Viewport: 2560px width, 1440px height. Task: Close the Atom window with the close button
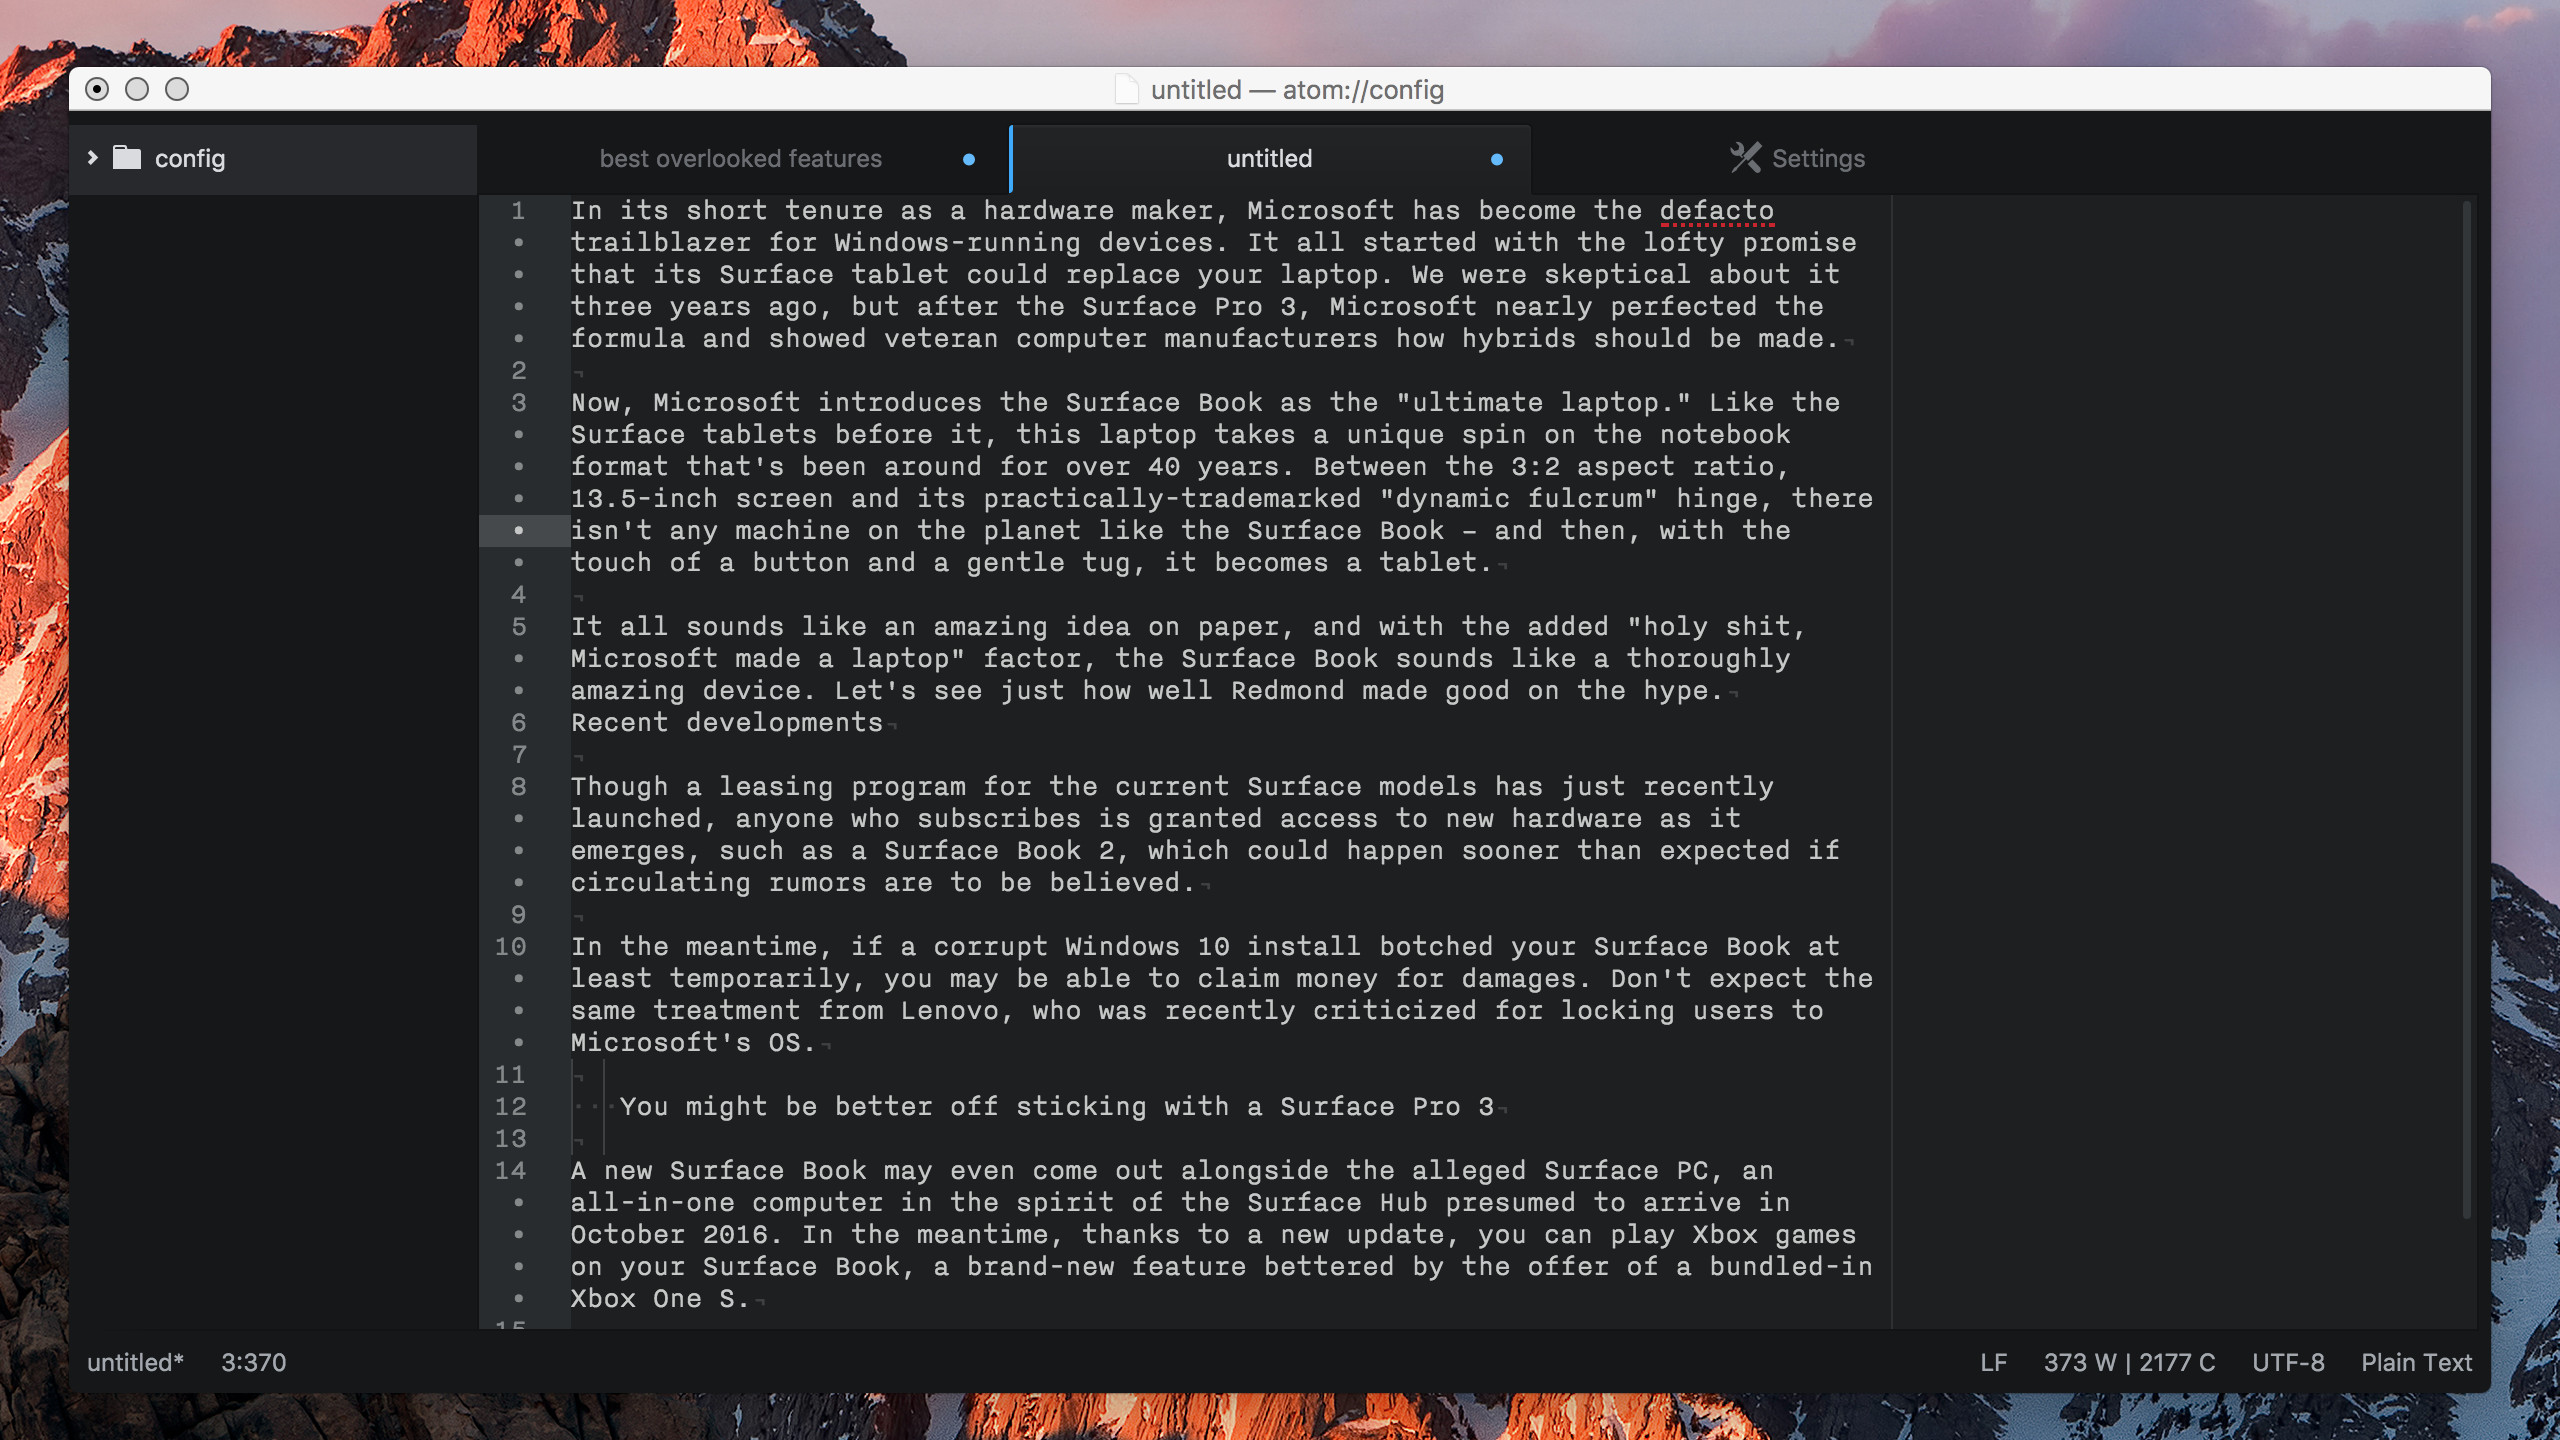click(x=97, y=89)
